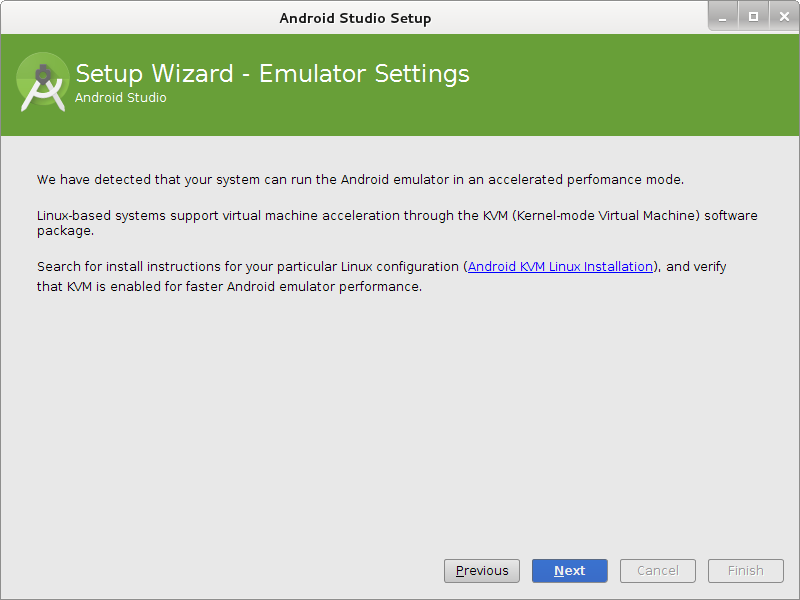800x600 pixels.
Task: Maximize the Android Studio Setup window
Action: [x=753, y=16]
